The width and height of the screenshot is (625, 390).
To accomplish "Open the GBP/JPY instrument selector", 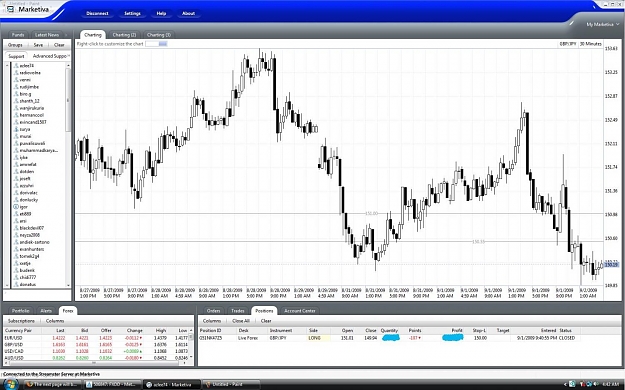I will pyautogui.click(x=568, y=44).
